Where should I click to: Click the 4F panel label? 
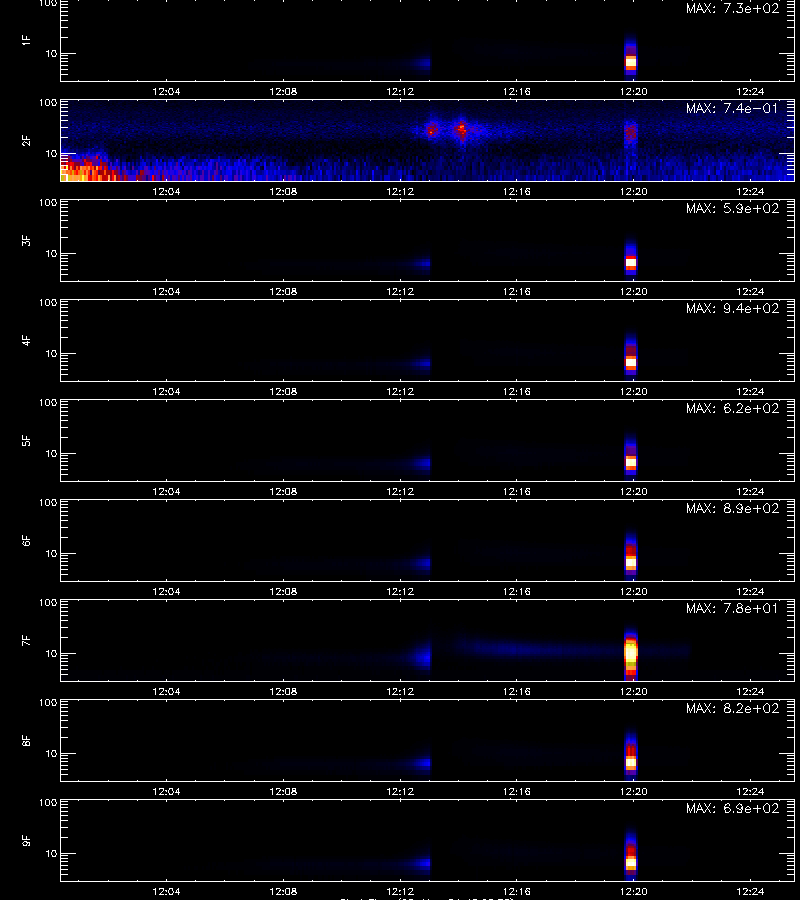(26, 340)
